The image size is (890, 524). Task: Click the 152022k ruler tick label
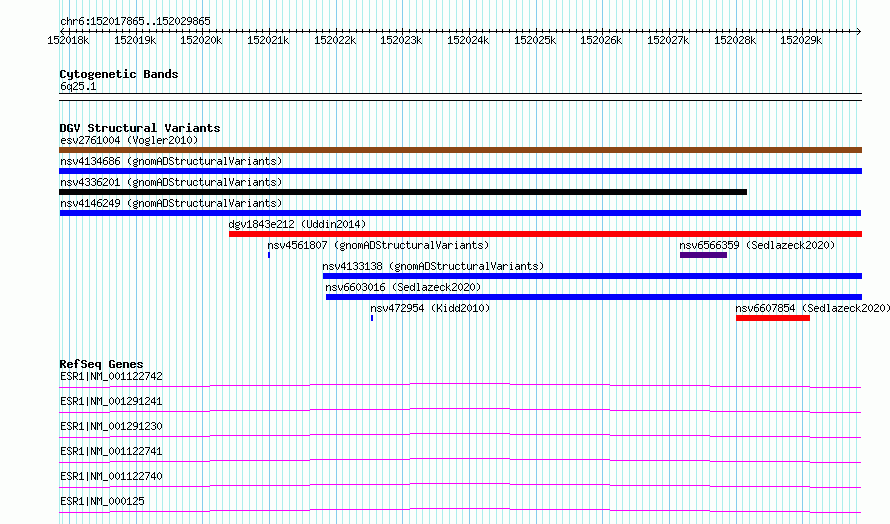[x=335, y=40]
